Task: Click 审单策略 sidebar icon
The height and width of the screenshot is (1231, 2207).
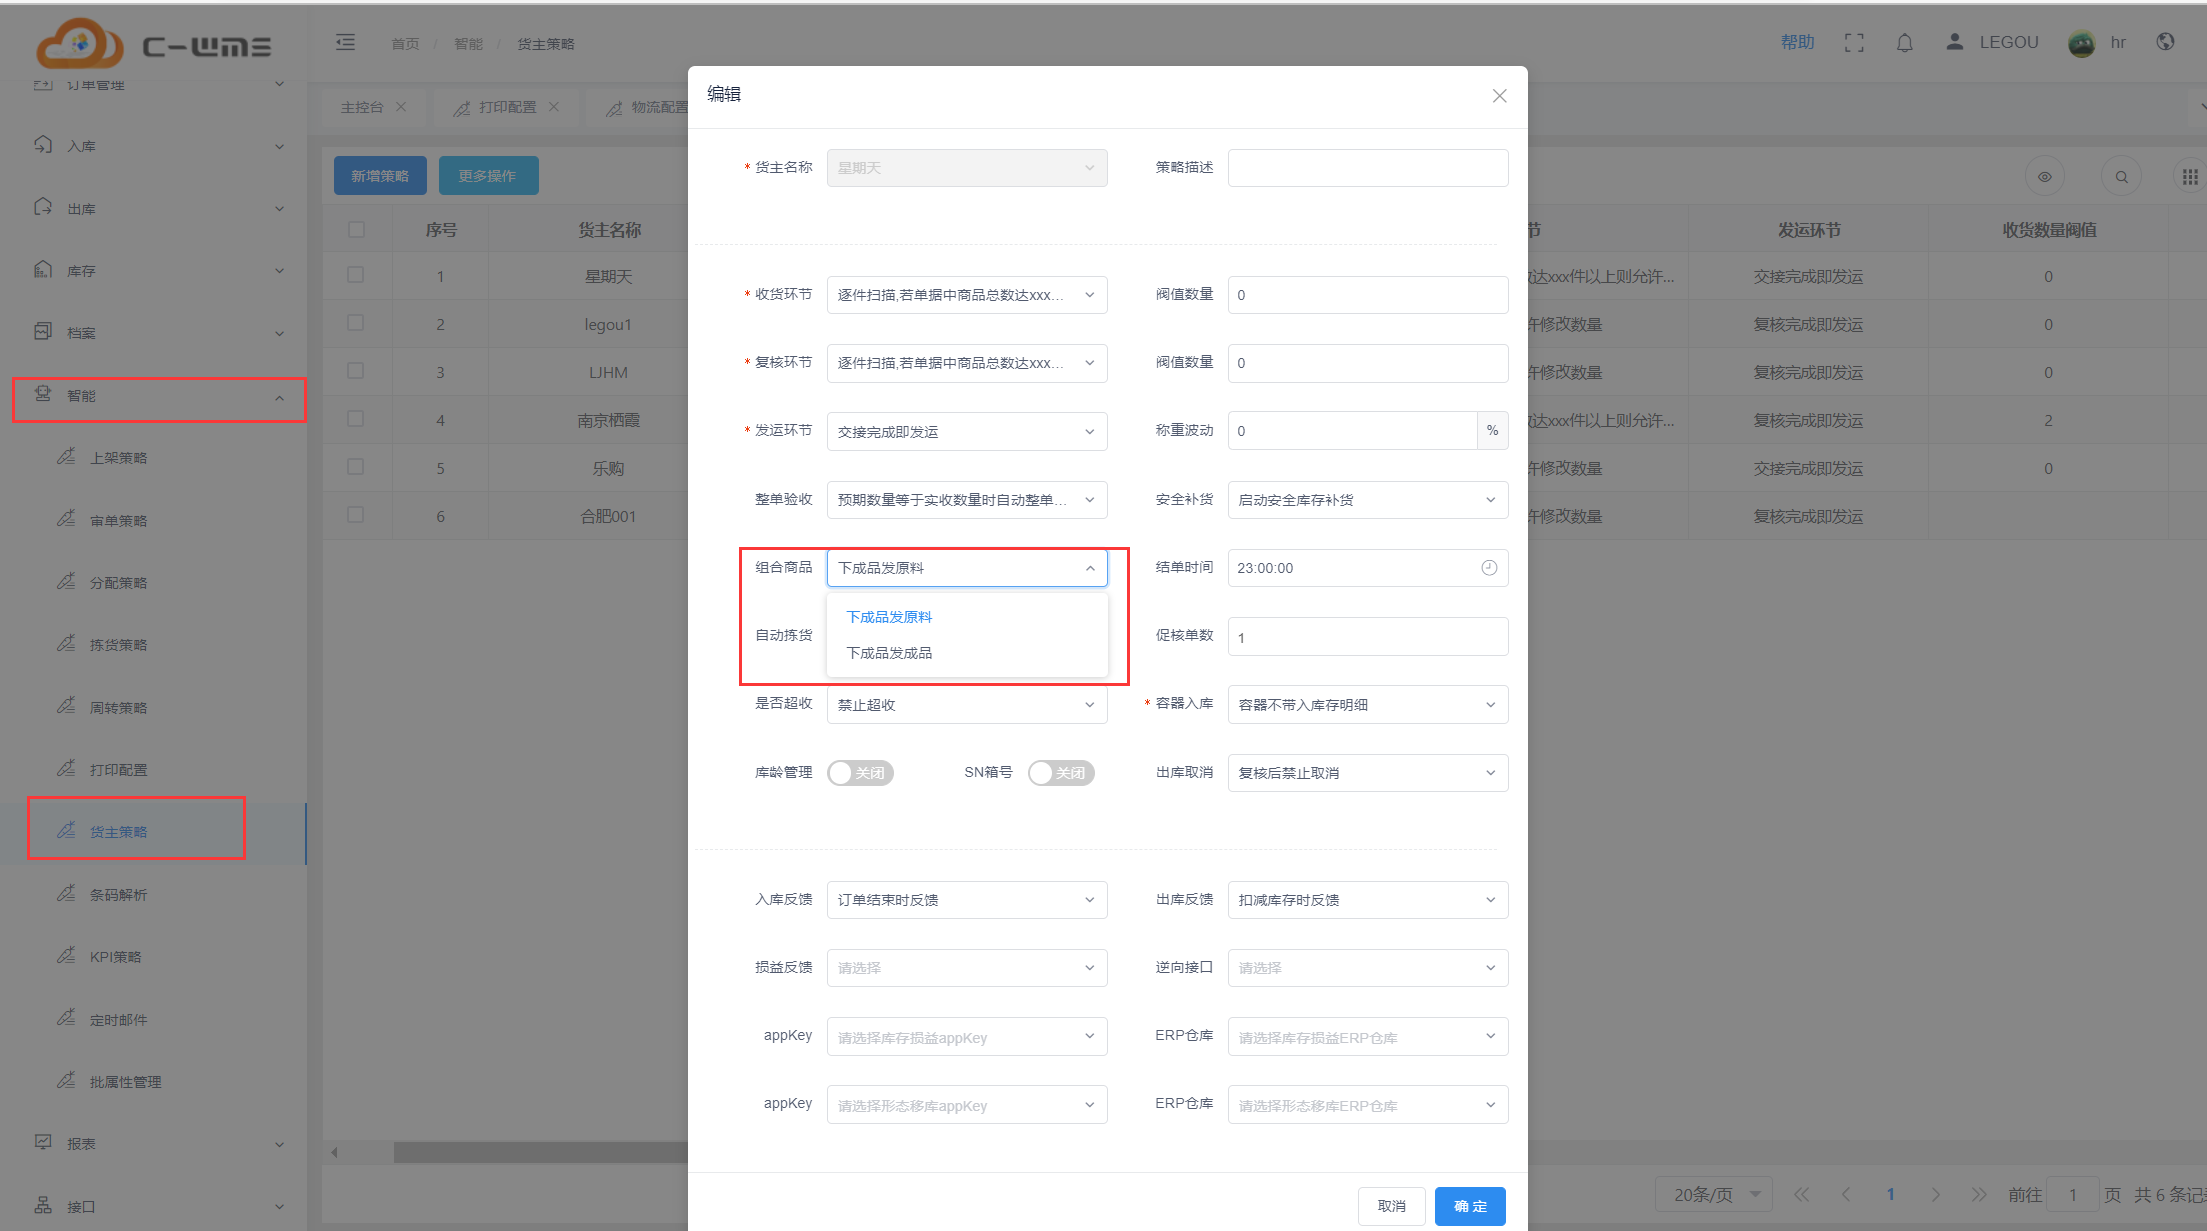Action: (x=66, y=519)
